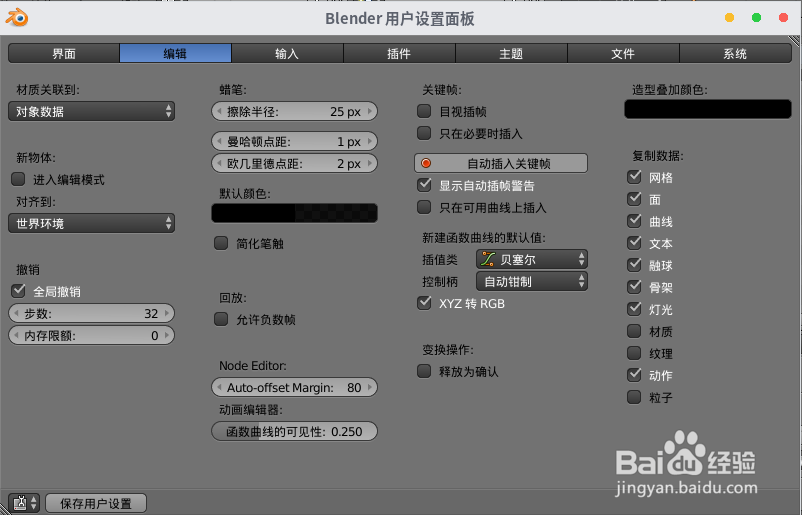Viewport: 802px width, 515px height.
Task: Click the 擦除半径 value field
Action: coord(295,111)
